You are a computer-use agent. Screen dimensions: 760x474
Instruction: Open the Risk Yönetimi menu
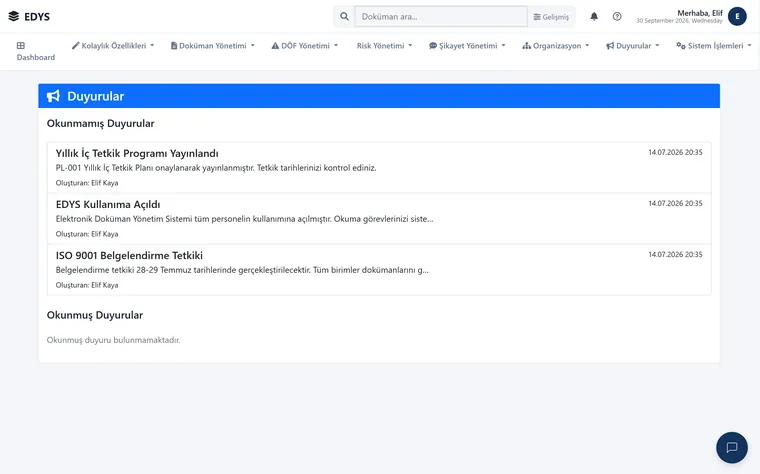point(384,46)
